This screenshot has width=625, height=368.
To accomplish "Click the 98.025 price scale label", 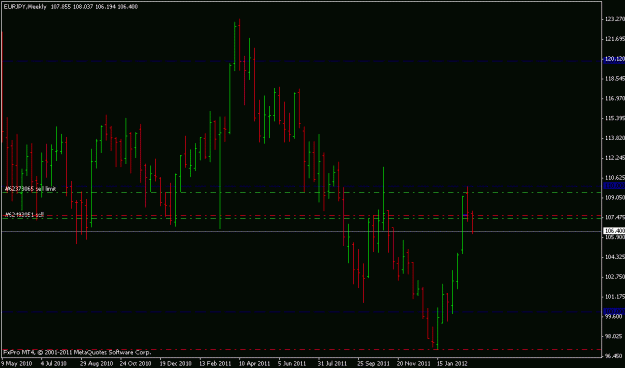I will coord(614,336).
